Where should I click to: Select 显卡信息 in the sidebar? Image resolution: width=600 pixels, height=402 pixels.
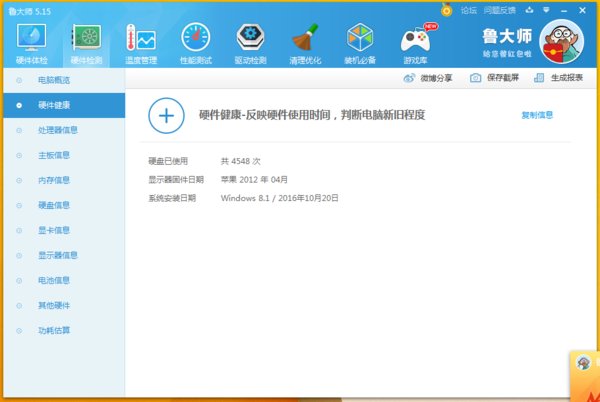coord(64,230)
